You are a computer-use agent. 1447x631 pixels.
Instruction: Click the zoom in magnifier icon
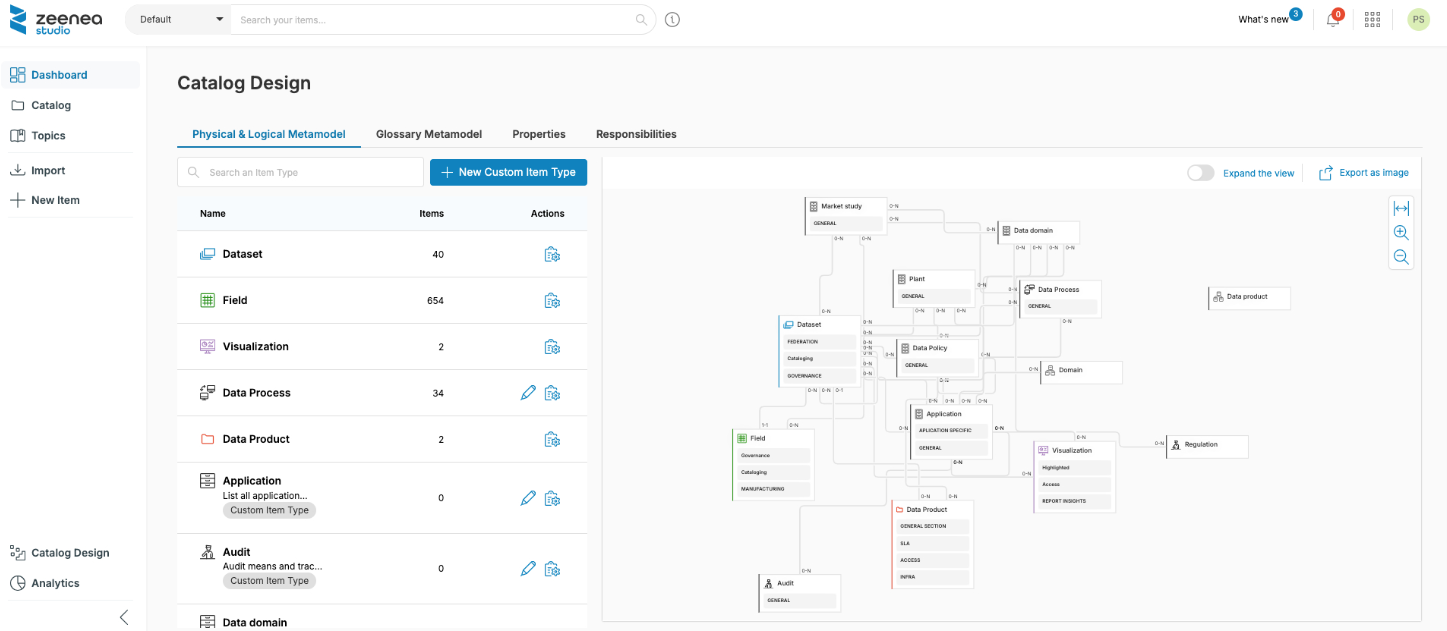[1401, 233]
